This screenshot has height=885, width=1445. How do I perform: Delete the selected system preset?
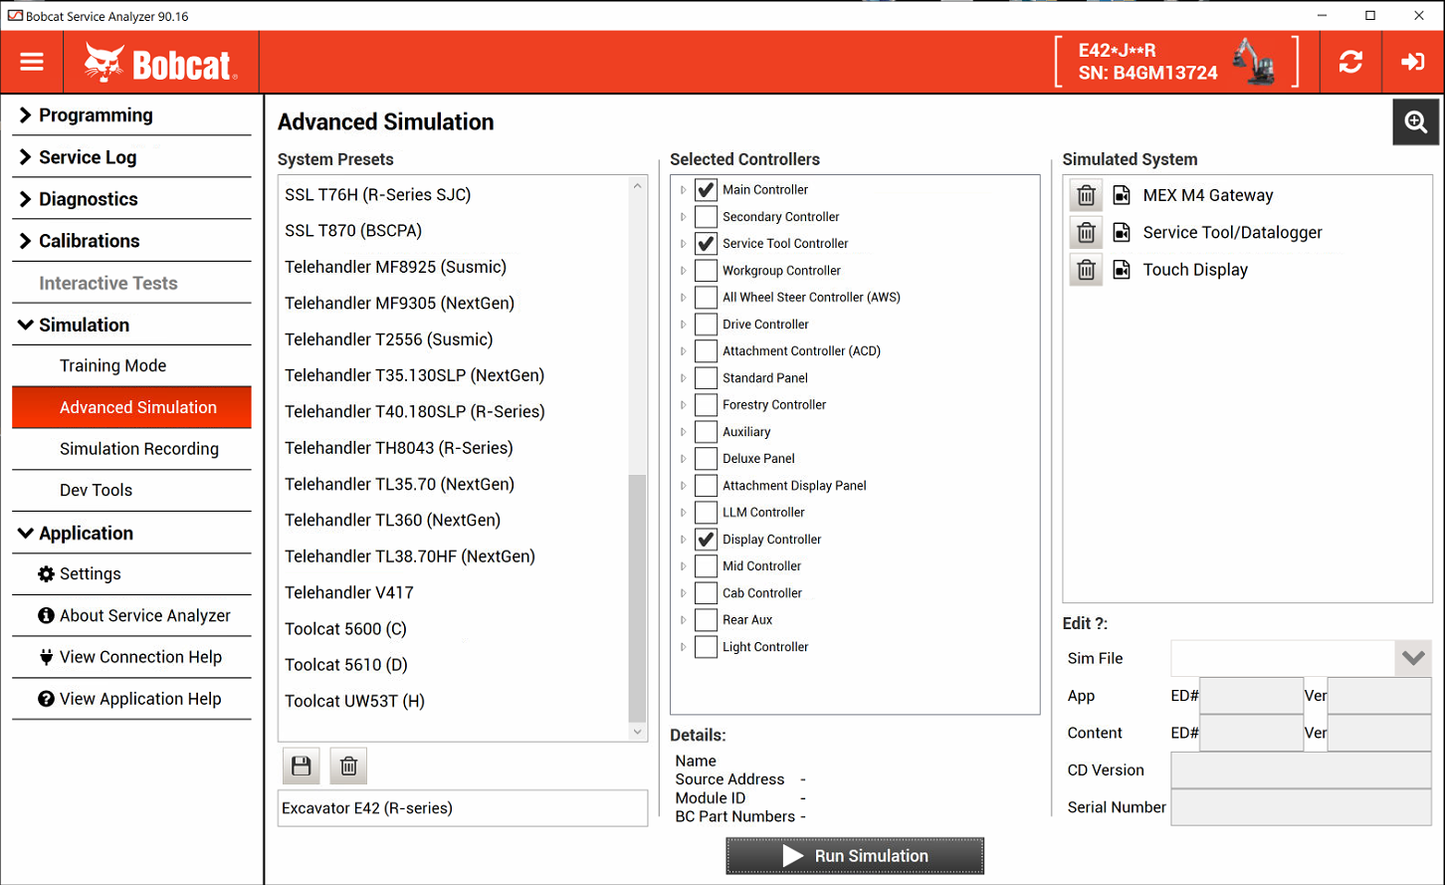[348, 765]
